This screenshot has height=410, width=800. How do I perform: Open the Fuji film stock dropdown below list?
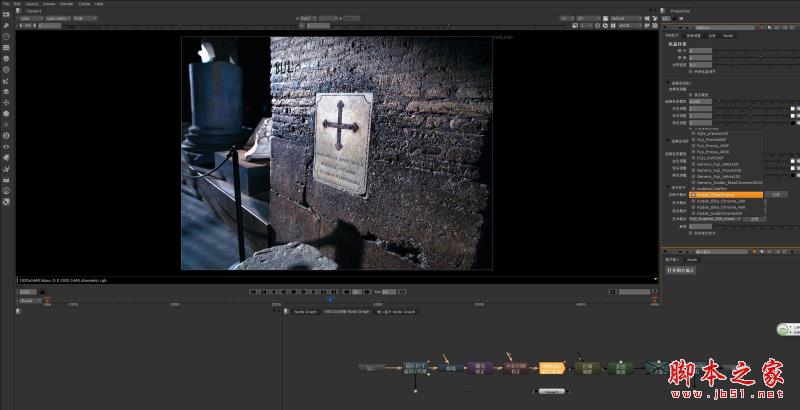pyautogui.click(x=714, y=219)
